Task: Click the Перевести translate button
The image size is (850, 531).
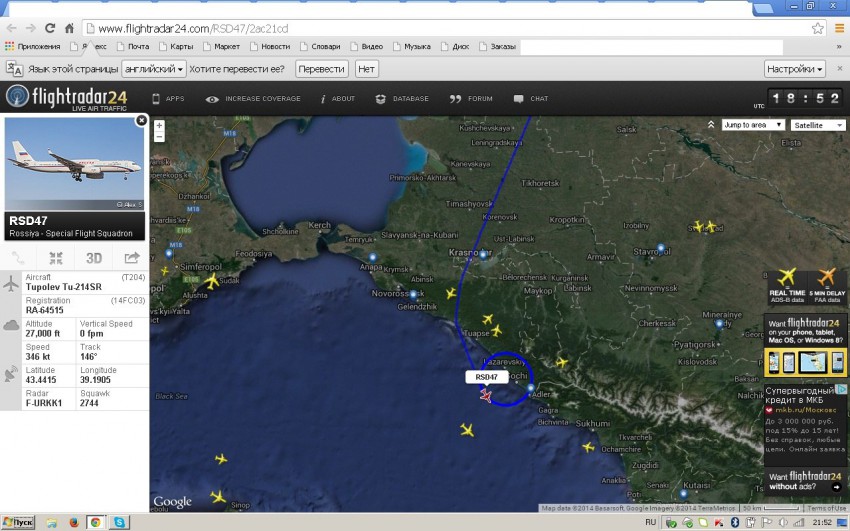Action: tap(321, 69)
